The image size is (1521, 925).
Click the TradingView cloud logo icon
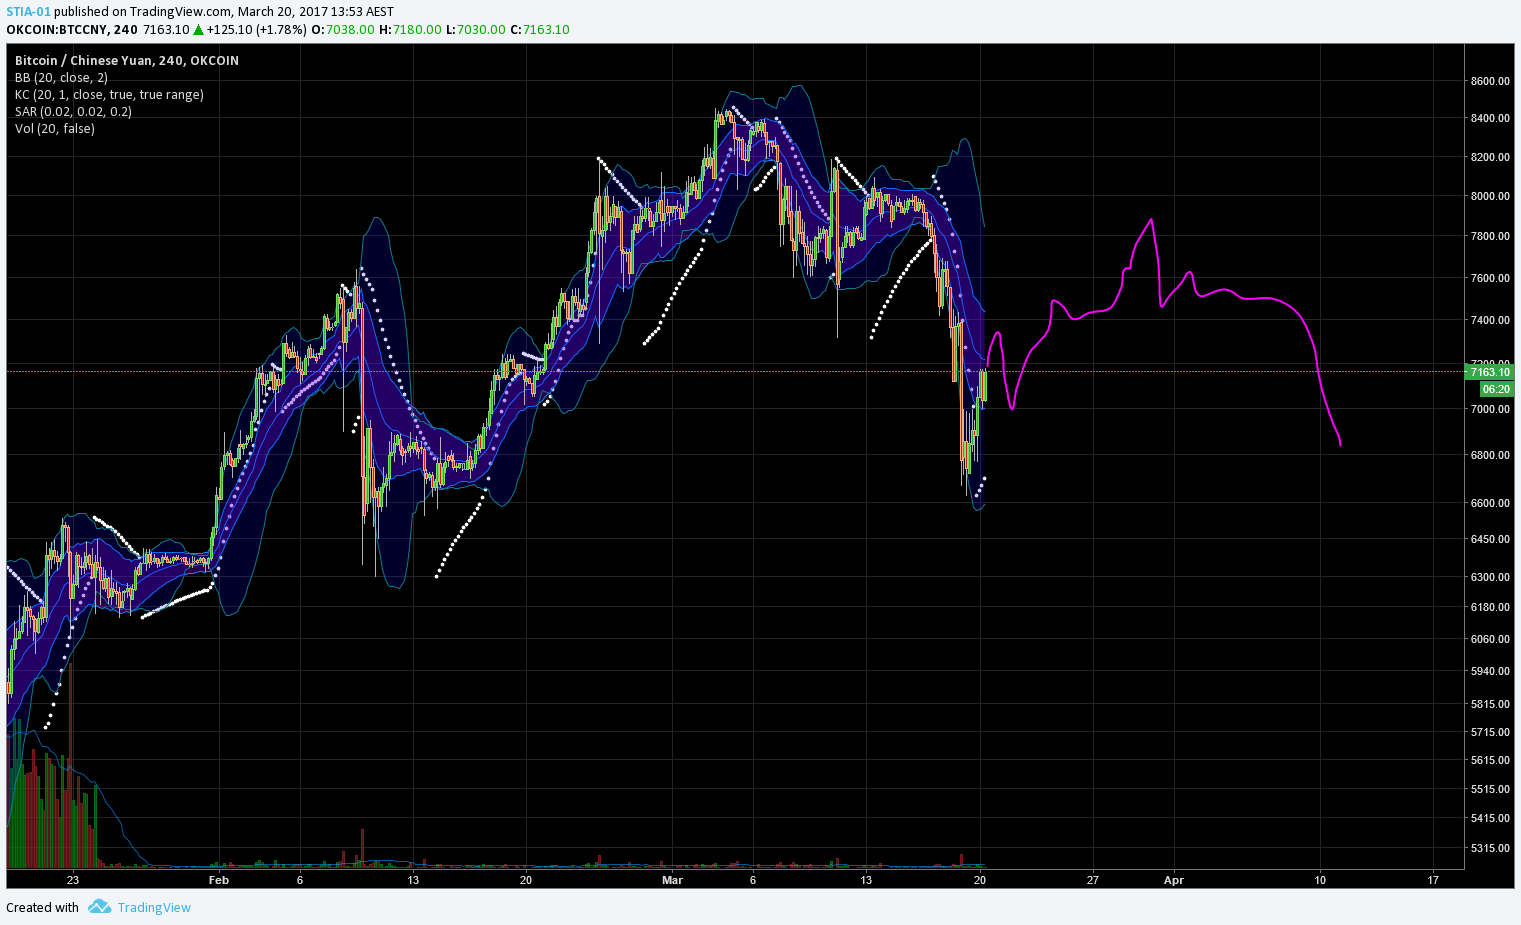point(99,907)
